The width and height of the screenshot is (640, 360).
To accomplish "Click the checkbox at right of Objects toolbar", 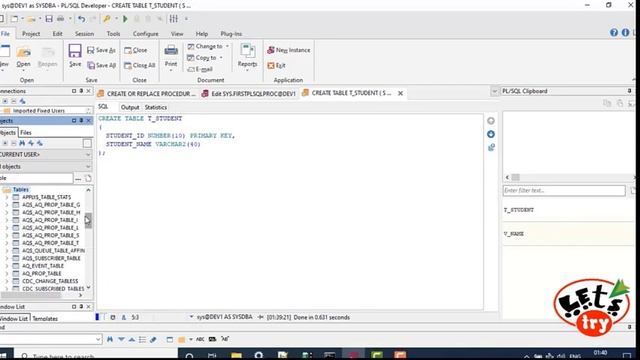I will point(87,143).
